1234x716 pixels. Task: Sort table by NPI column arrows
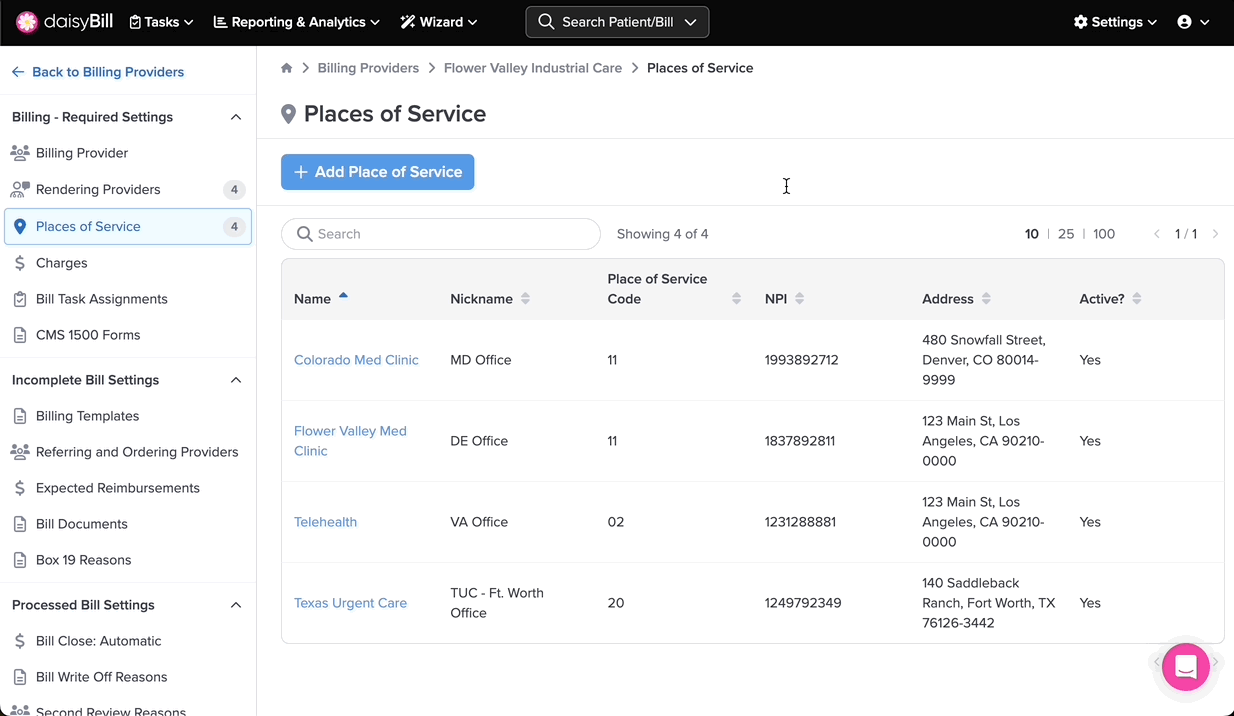click(x=799, y=299)
